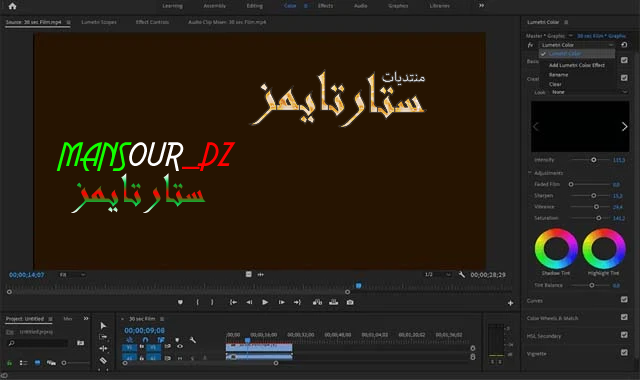This screenshot has height=380, width=640.
Task: Go to Out point
Action: pos(297,302)
